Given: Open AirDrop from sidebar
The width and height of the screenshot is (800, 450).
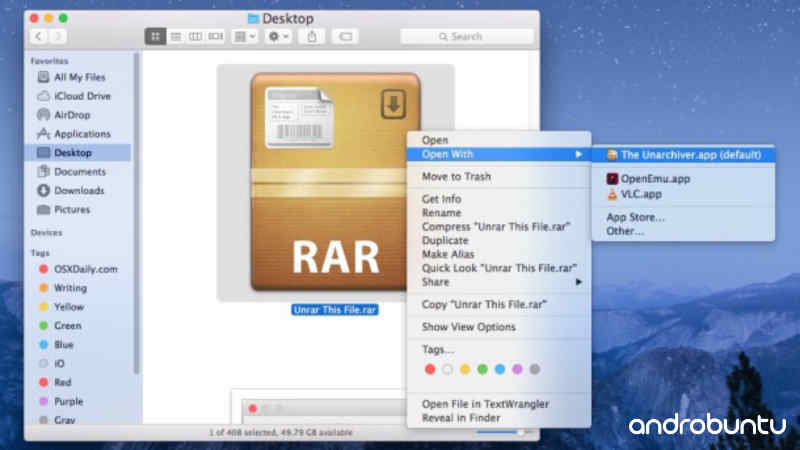Looking at the screenshot, I should (x=71, y=115).
